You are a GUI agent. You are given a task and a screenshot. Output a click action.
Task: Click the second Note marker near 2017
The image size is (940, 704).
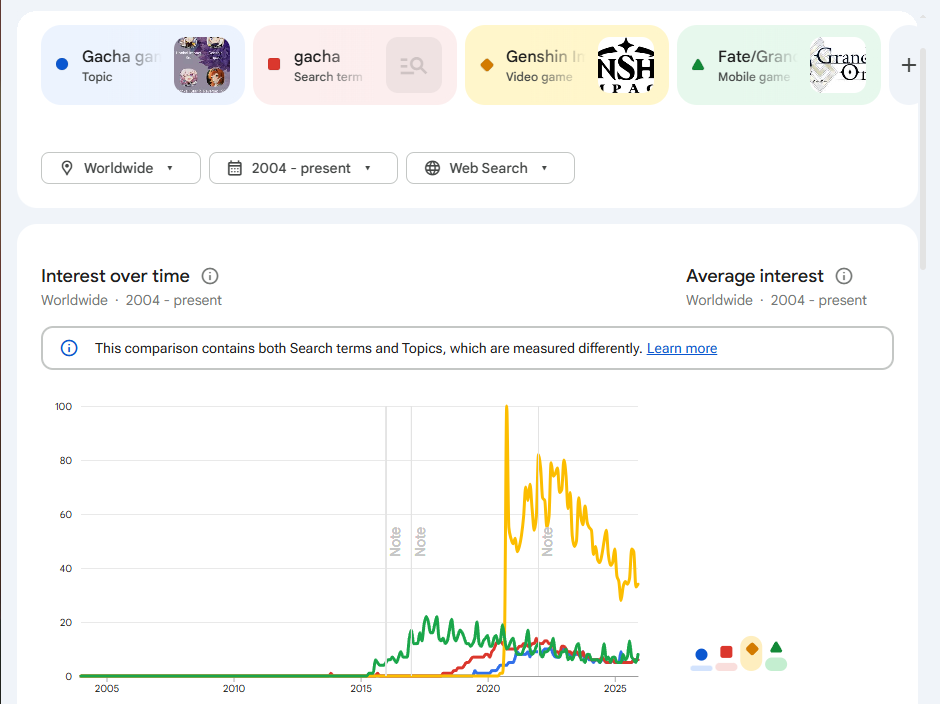click(x=420, y=541)
